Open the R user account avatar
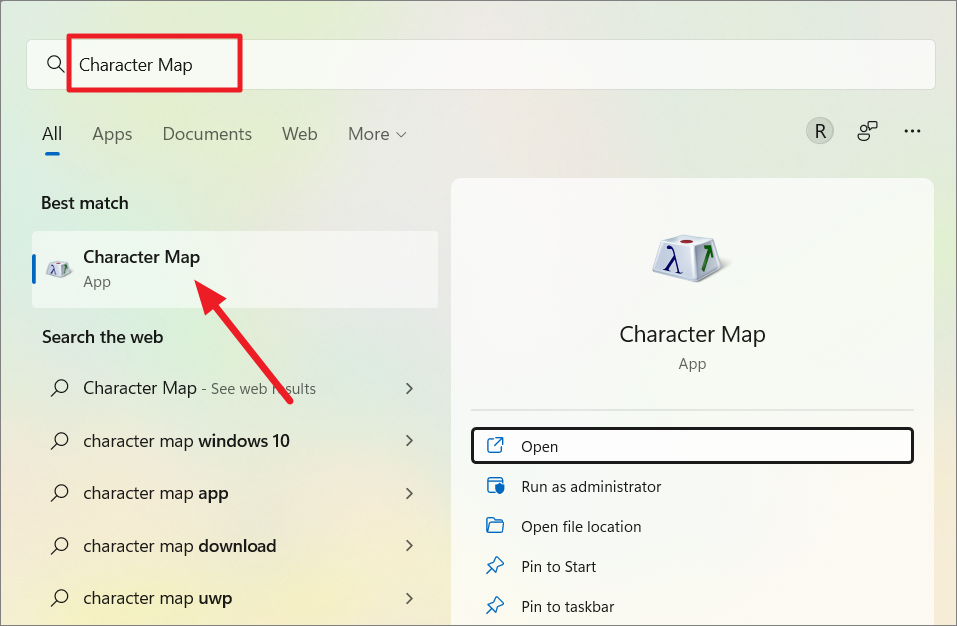The height and width of the screenshot is (626, 957). 820,131
